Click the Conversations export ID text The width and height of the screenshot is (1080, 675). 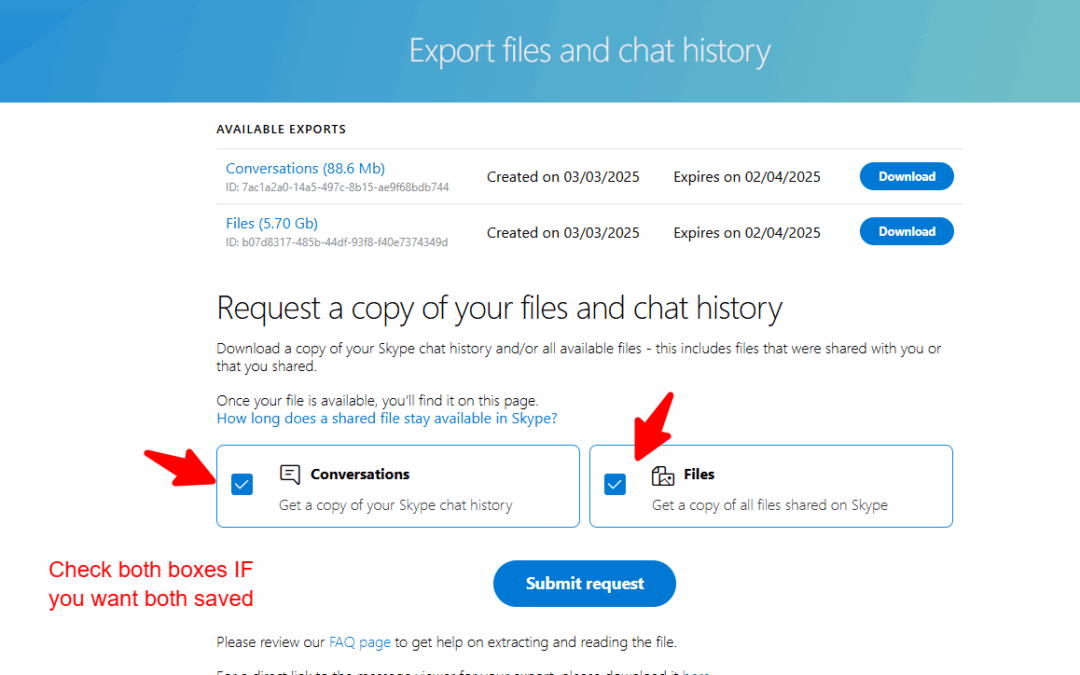pyautogui.click(x=338, y=187)
